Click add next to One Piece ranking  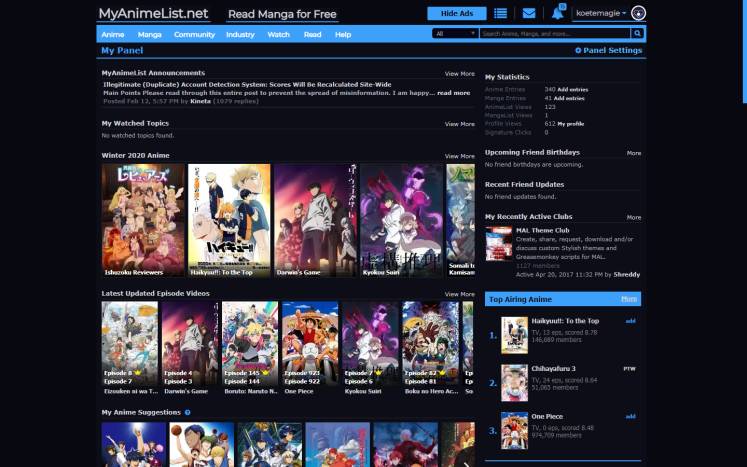(x=630, y=416)
